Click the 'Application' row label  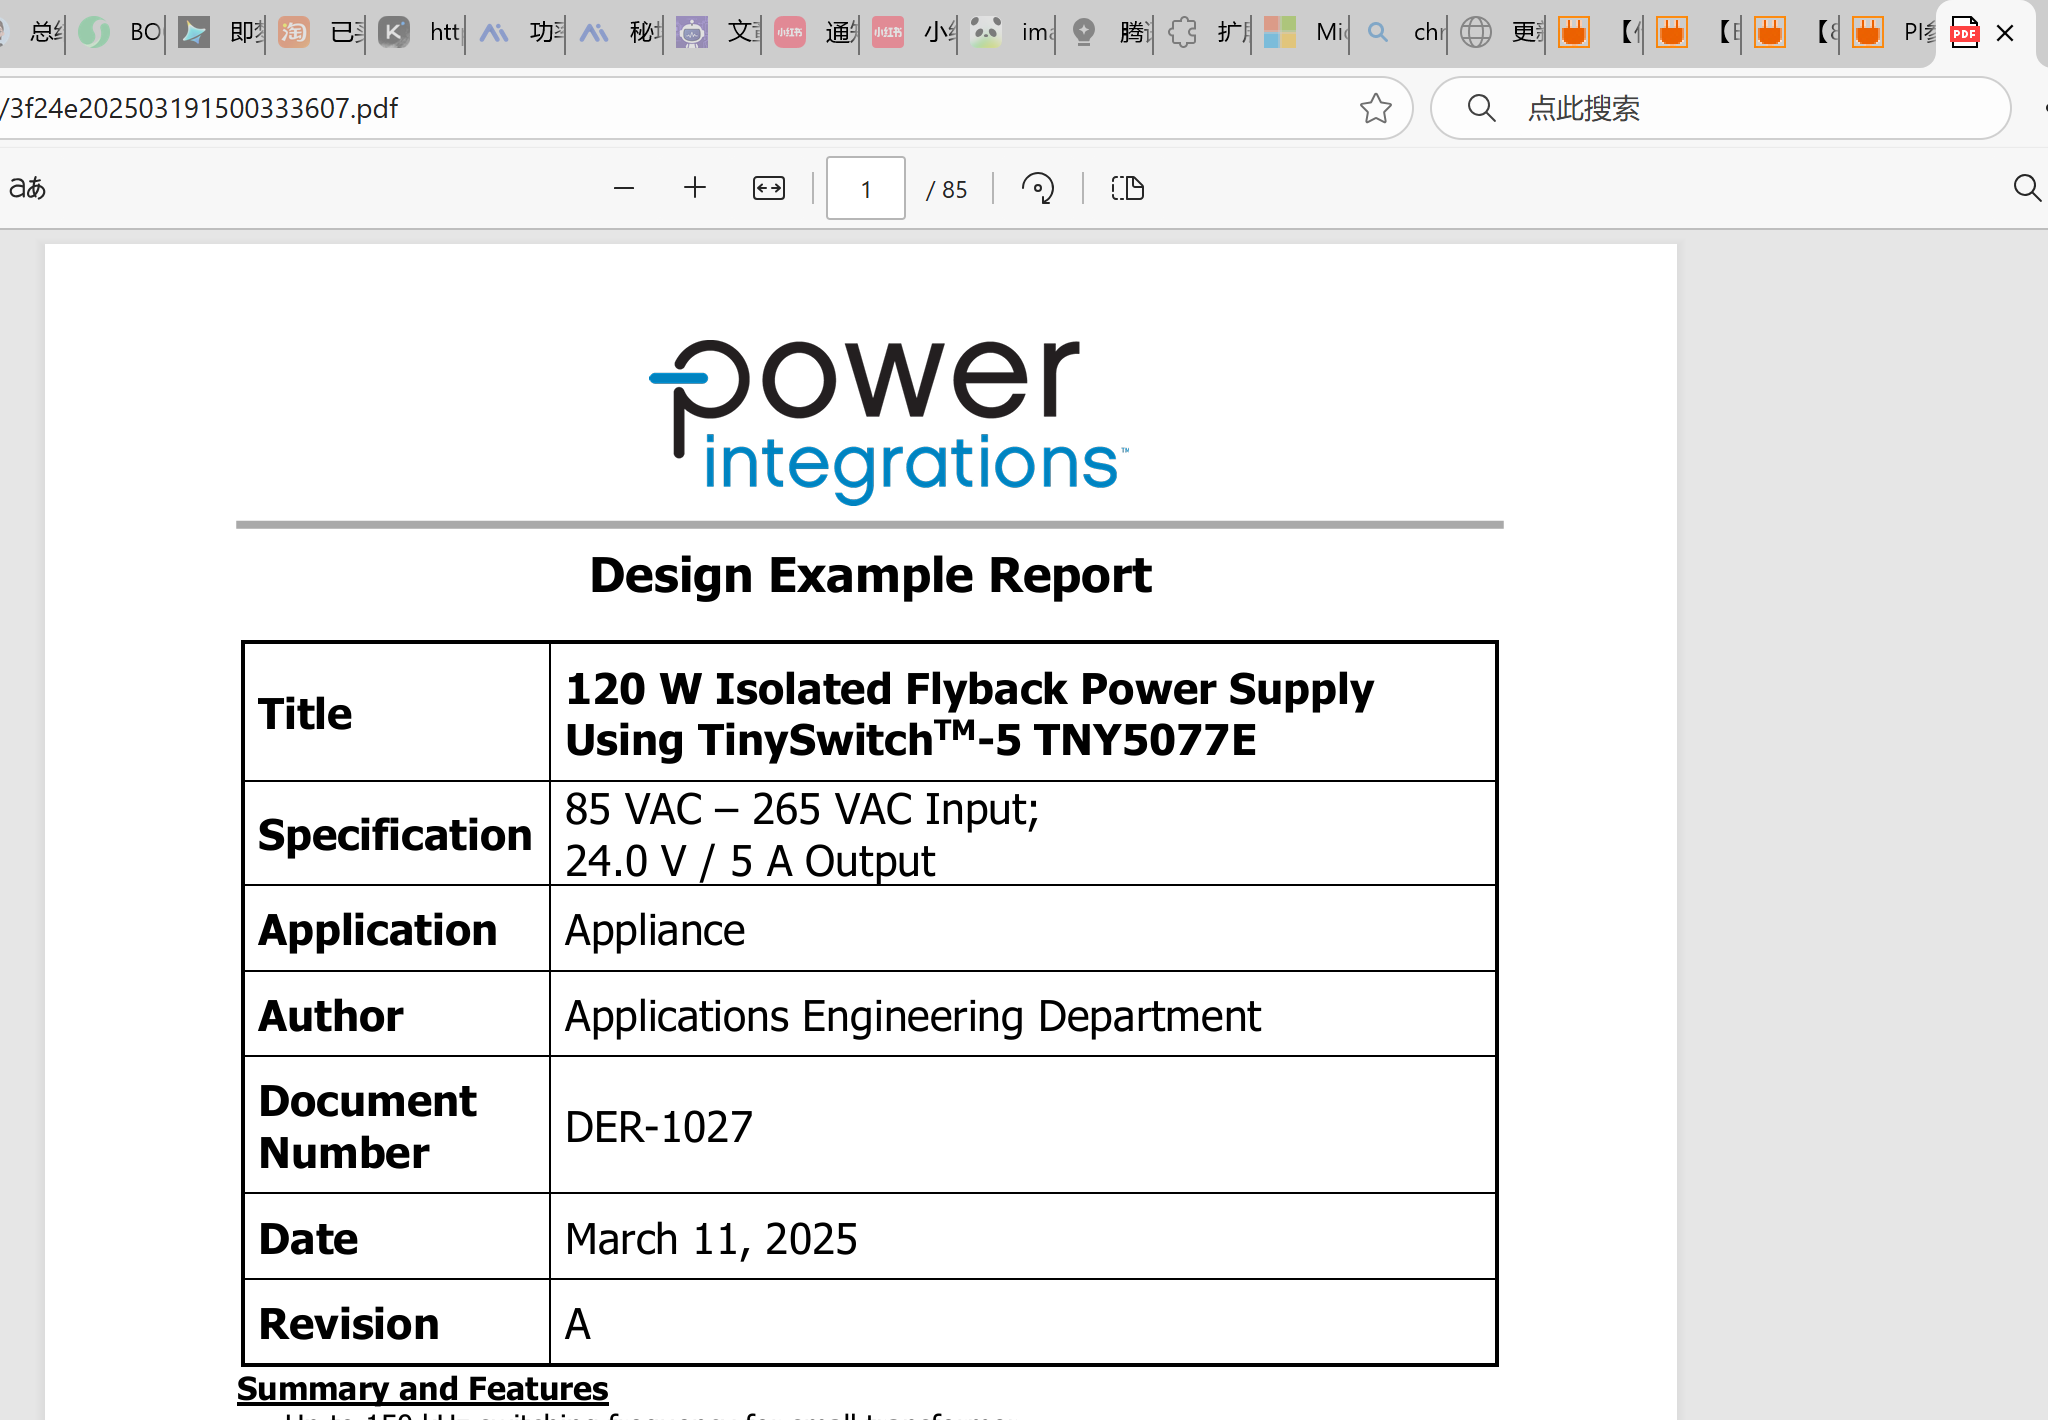tap(378, 931)
